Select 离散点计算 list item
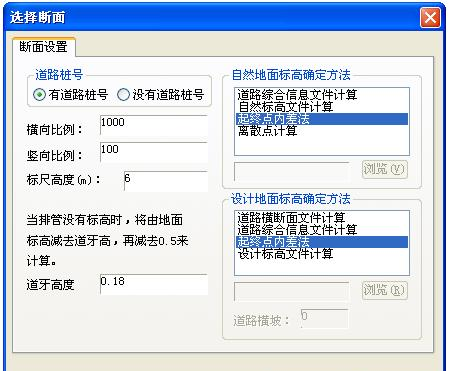The image size is (449, 371). point(322,131)
